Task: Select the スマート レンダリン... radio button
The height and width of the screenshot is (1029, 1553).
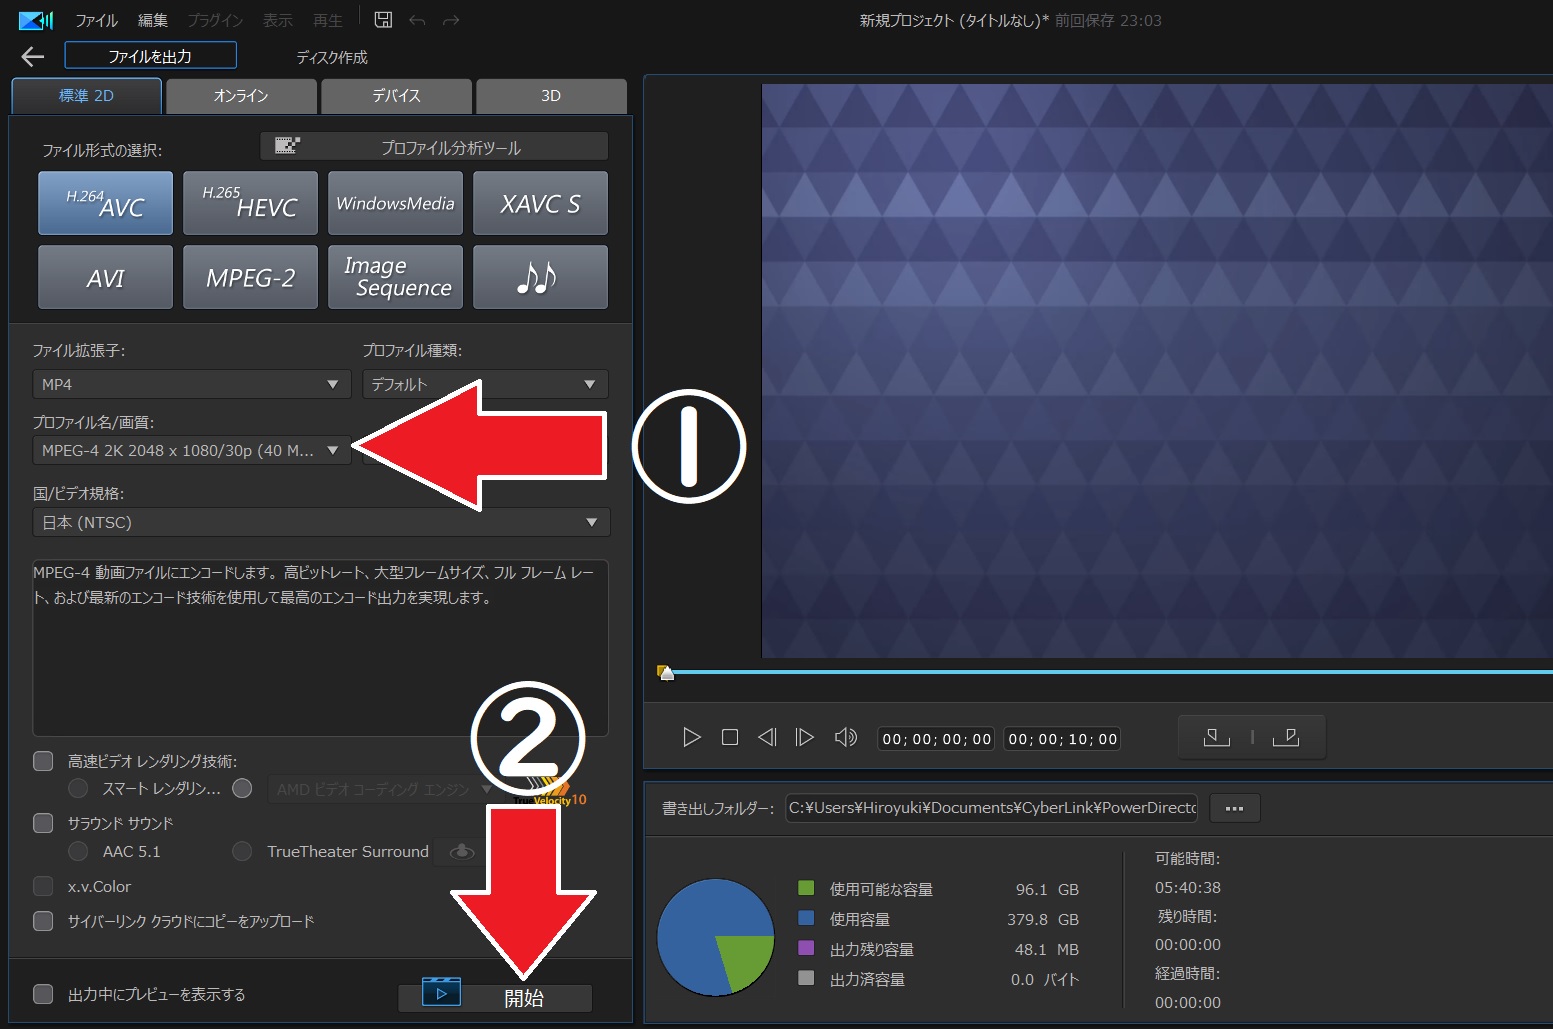Action: [x=78, y=789]
